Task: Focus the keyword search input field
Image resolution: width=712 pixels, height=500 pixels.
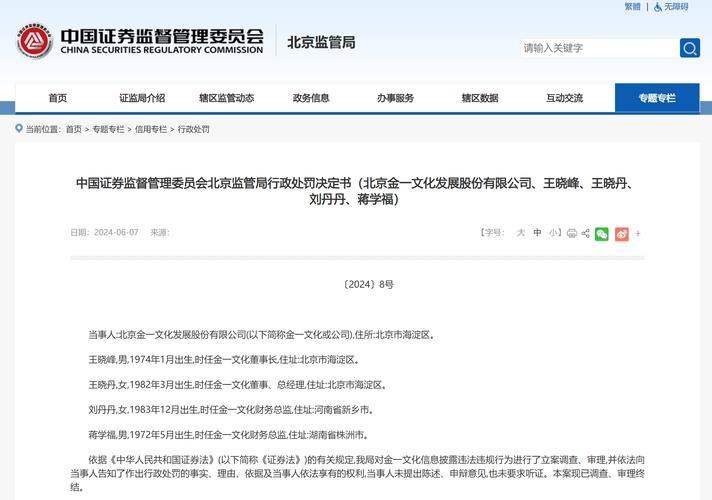Action: [x=598, y=48]
